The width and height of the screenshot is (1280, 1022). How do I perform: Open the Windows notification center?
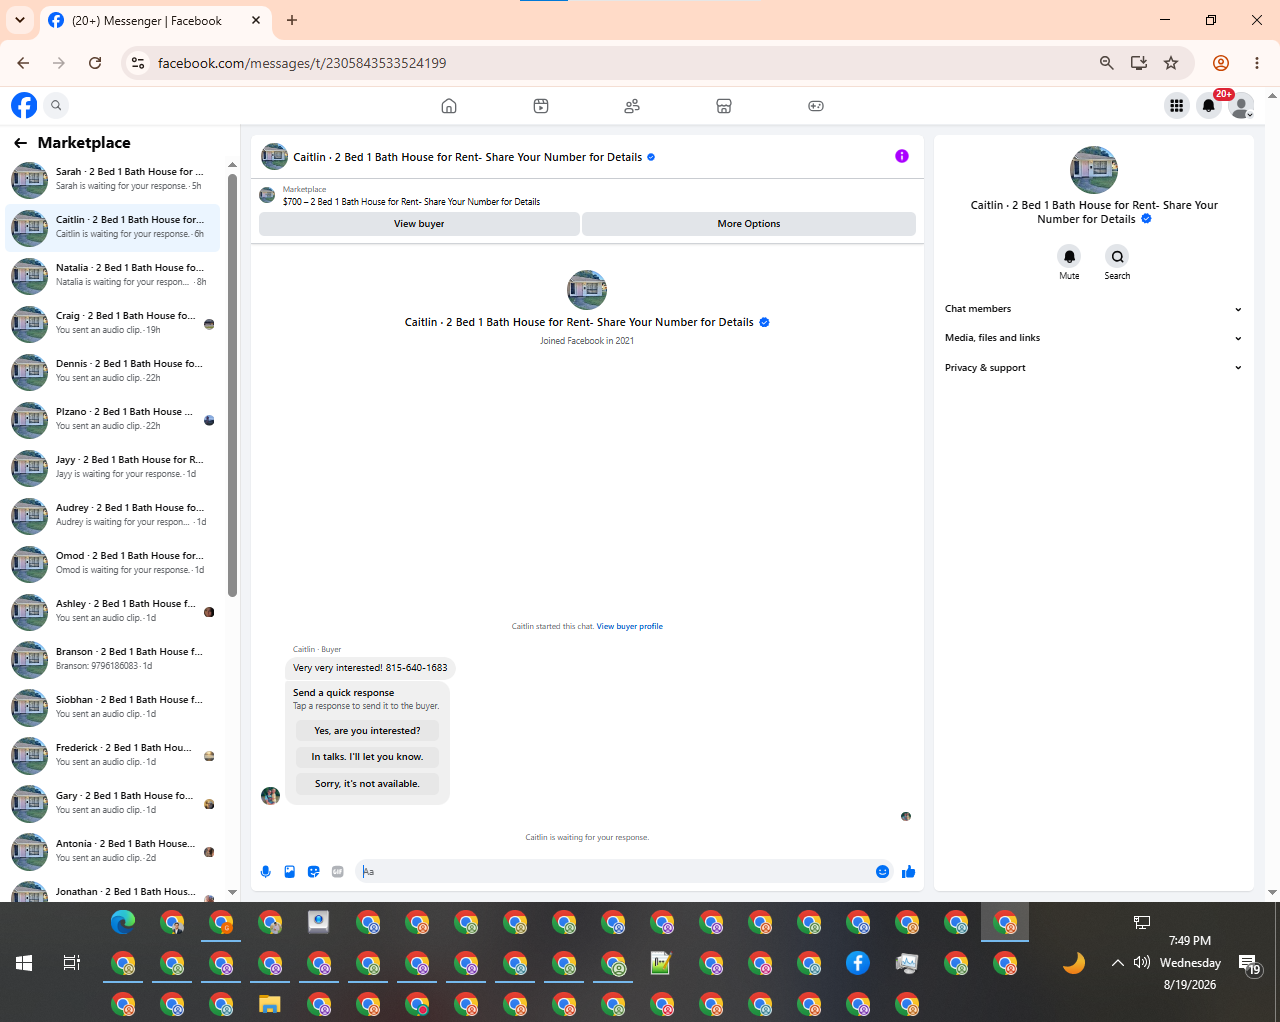click(1250, 964)
